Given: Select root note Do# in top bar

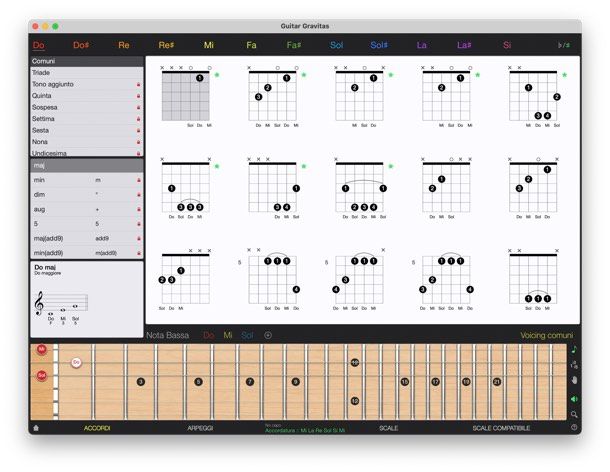Looking at the screenshot, I should 81,45.
